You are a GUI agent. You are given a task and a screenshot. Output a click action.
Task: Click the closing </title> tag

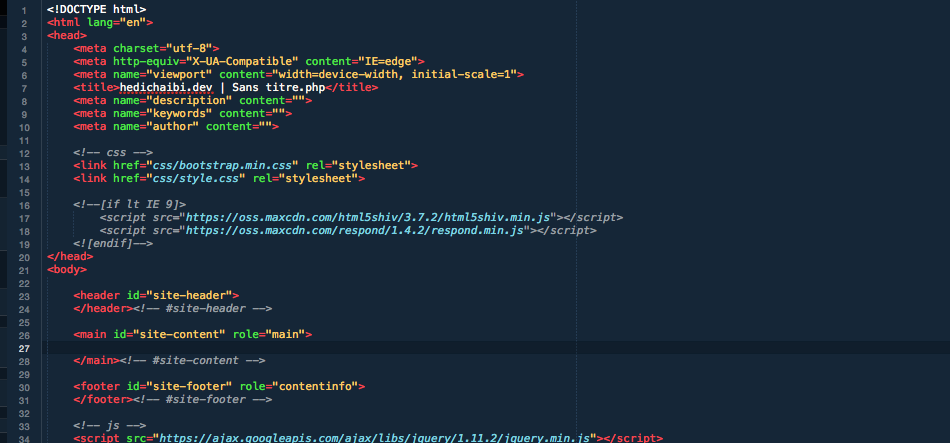pos(351,88)
